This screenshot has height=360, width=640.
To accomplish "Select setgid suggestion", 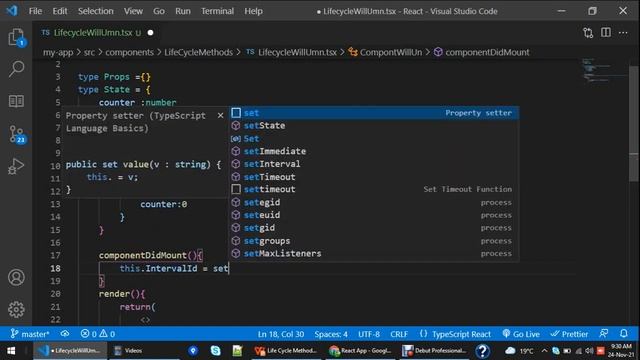I will 374,228.
